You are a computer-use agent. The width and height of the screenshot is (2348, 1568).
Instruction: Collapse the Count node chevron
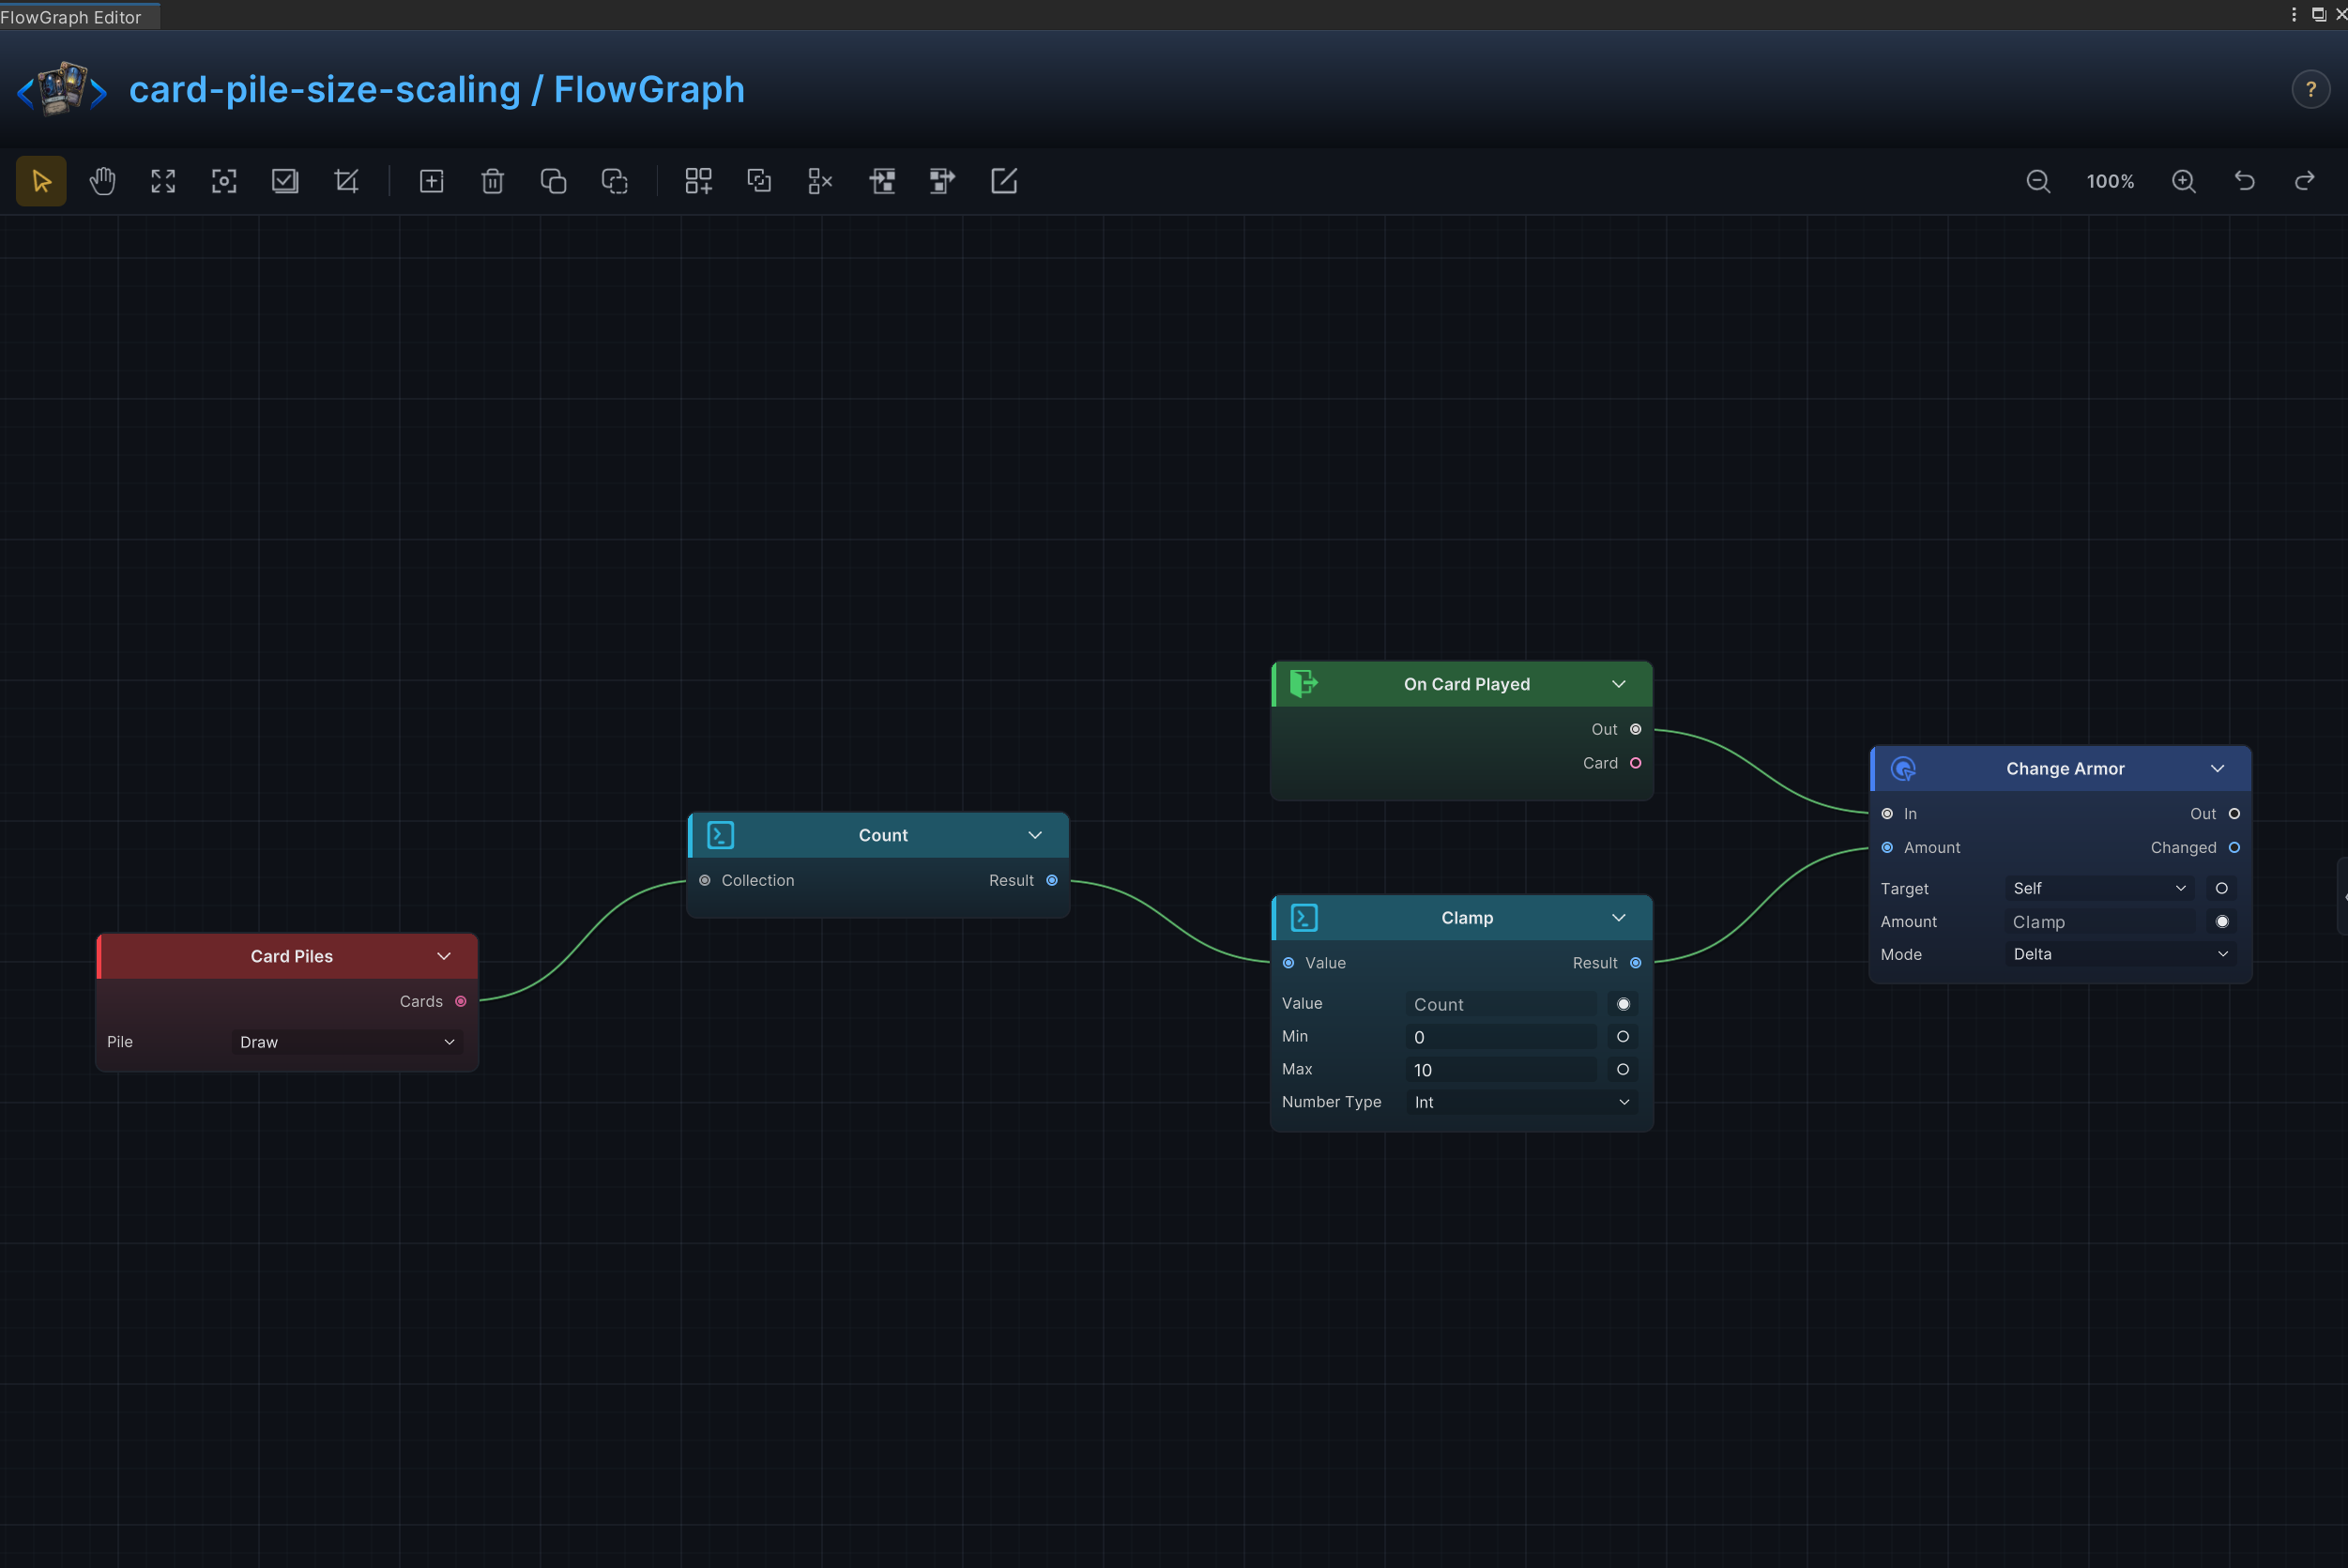click(x=1035, y=835)
